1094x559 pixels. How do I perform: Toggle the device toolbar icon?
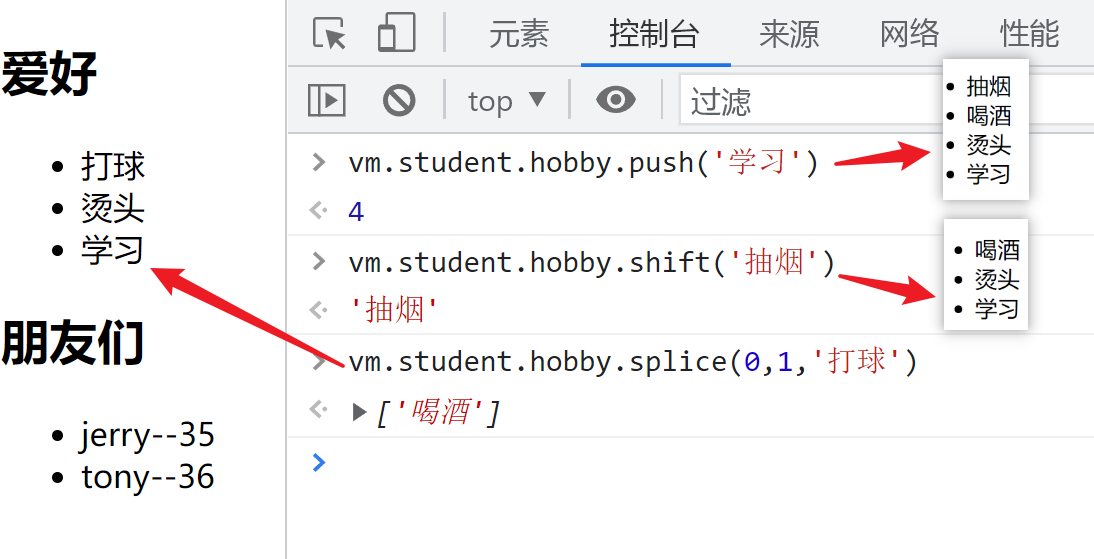pos(396,34)
